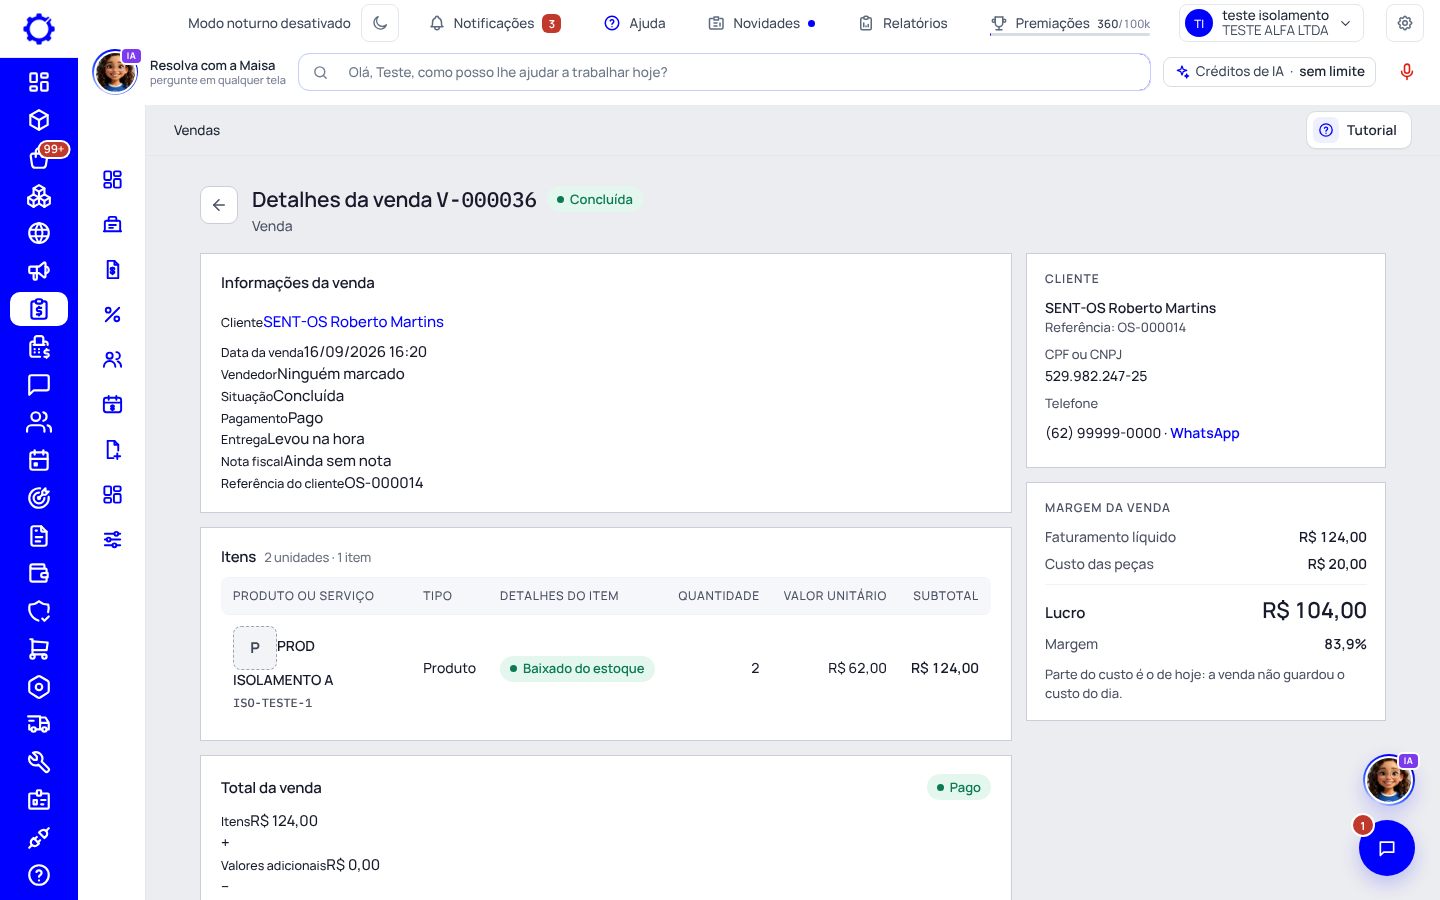
Task: Click the red microphone voice icon
Action: (1407, 72)
